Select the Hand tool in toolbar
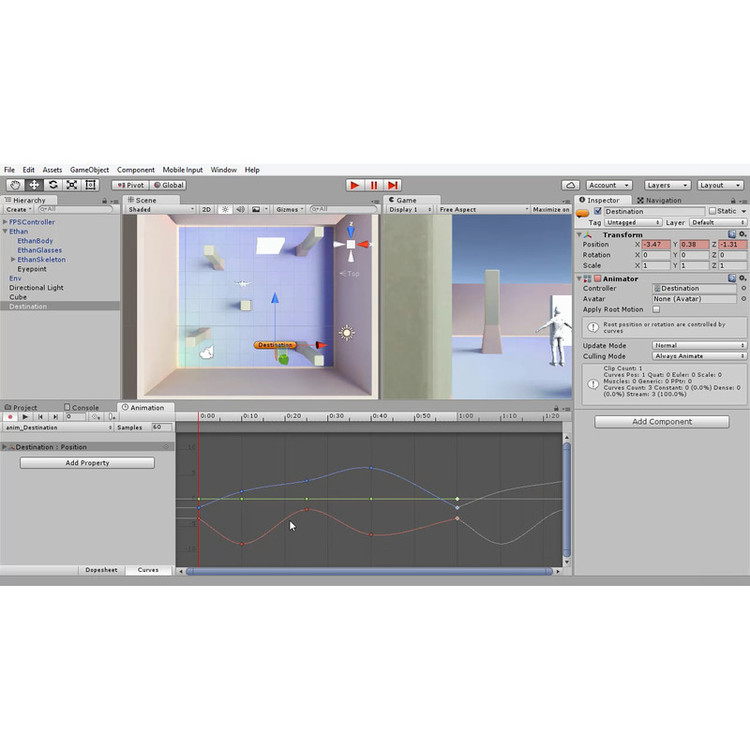Image resolution: width=750 pixels, height=750 pixels. point(14,185)
